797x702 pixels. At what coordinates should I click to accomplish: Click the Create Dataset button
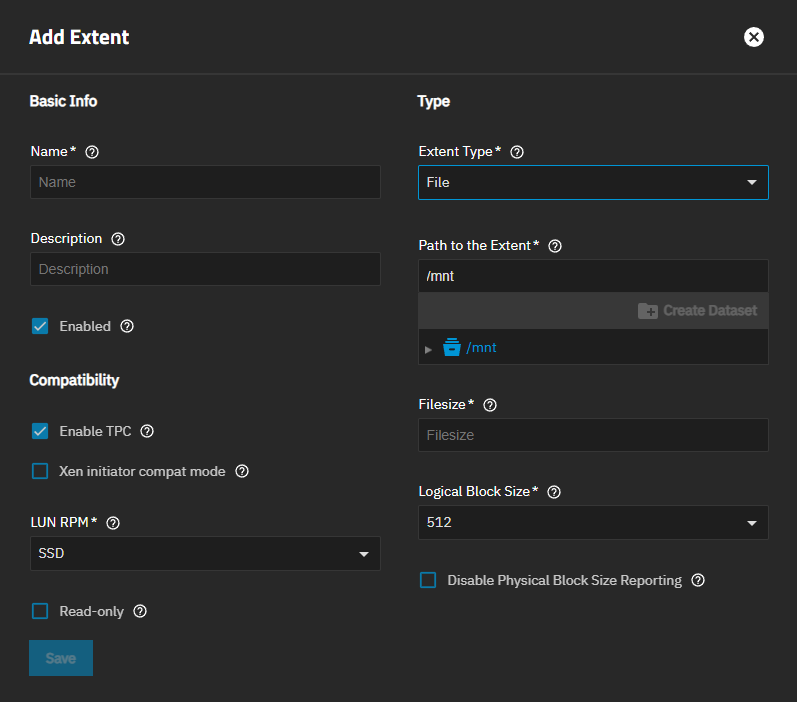(697, 311)
